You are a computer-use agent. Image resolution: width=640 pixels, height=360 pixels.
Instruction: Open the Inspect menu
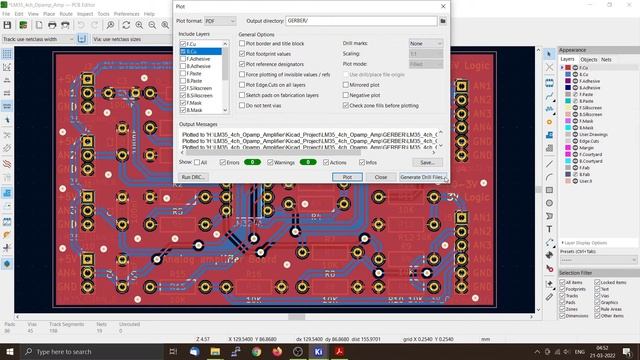85,14
